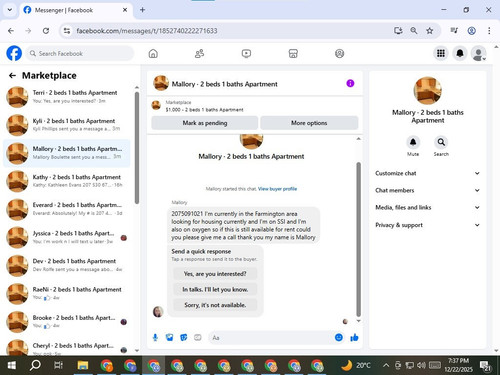500x375 pixels.
Task: Open the Friends icon in top navigation
Action: coord(199,53)
